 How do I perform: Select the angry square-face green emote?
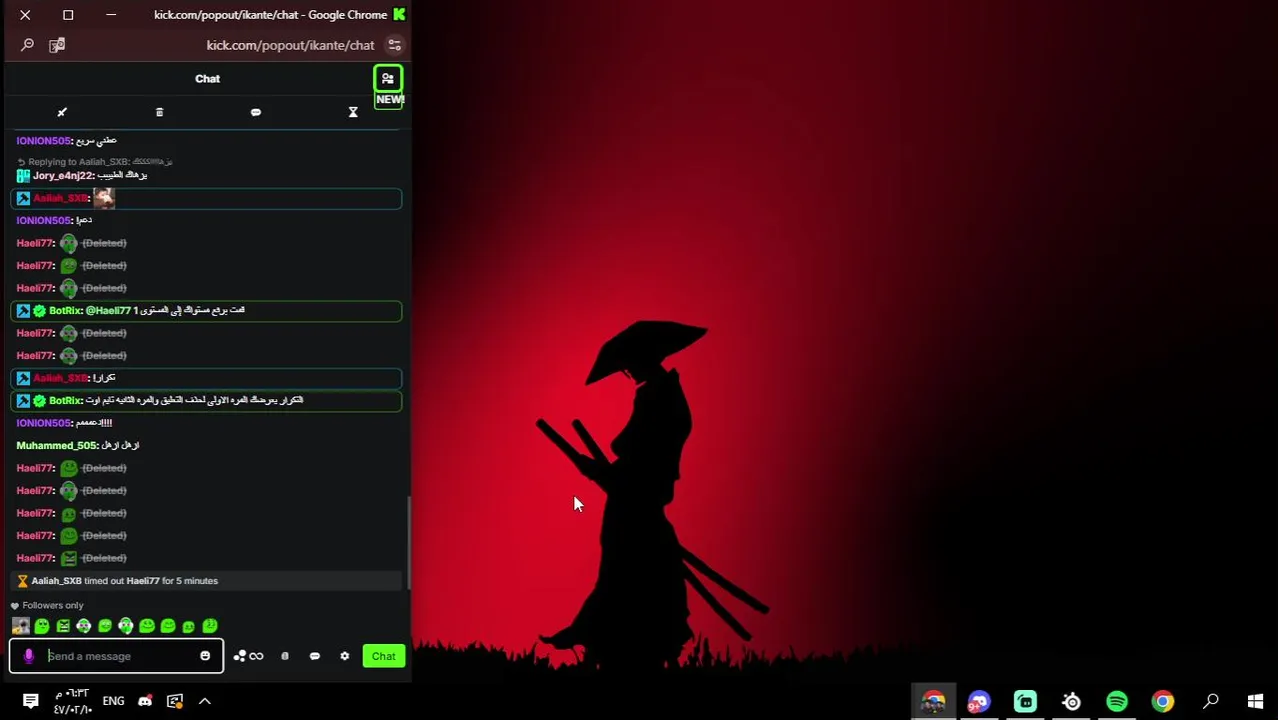tap(63, 626)
